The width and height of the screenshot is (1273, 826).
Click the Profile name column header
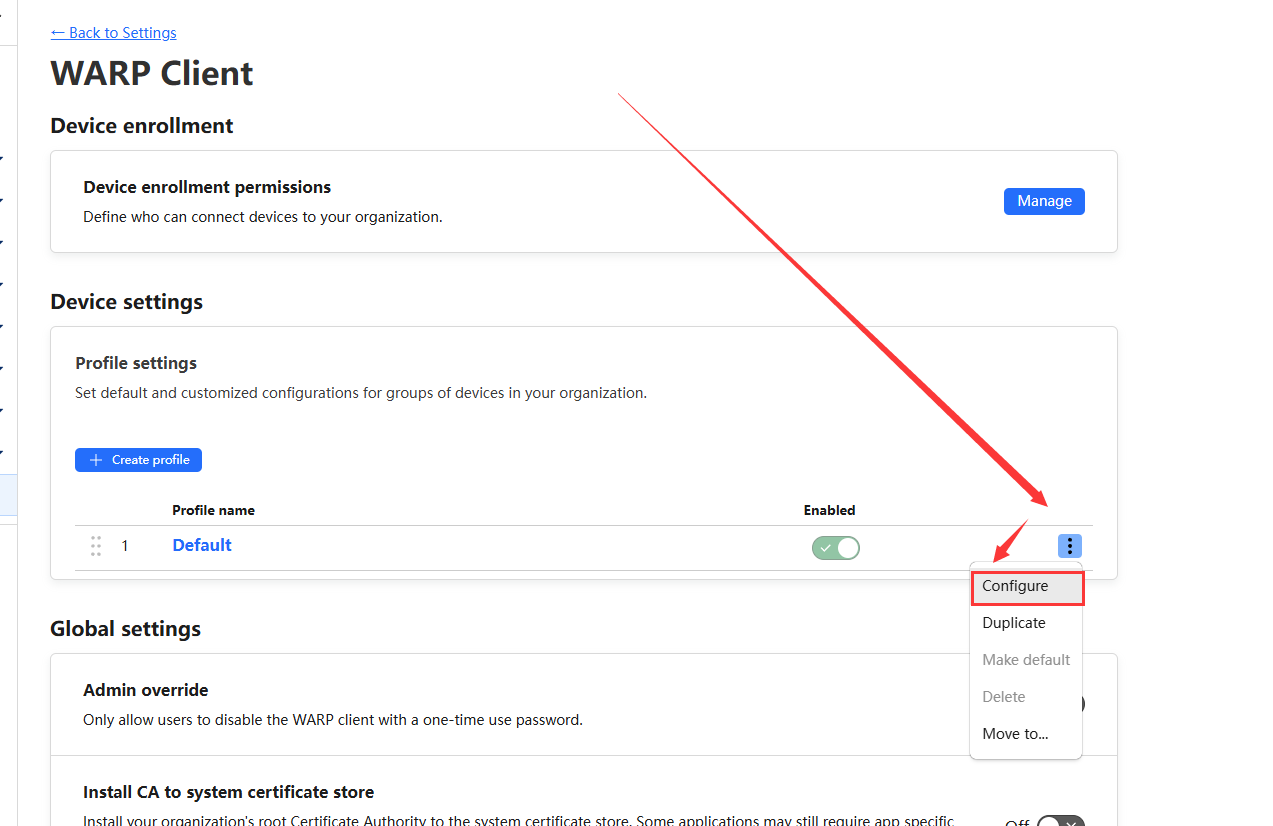(x=213, y=510)
